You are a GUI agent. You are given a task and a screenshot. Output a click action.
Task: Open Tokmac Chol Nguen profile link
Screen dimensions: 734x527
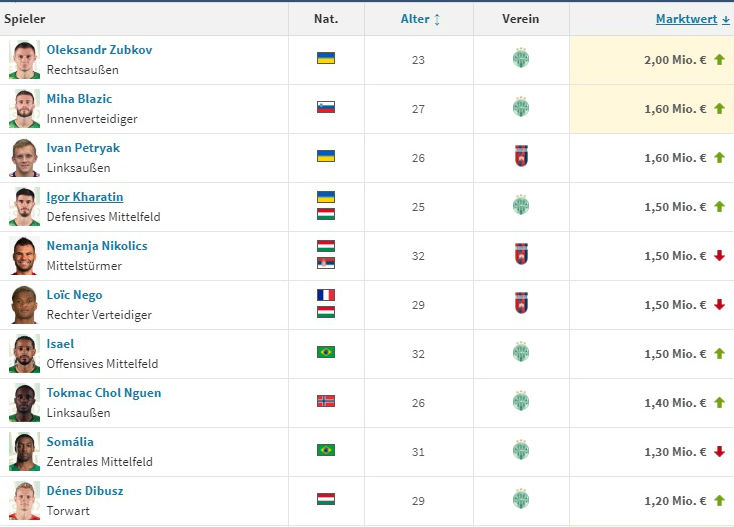(x=104, y=393)
